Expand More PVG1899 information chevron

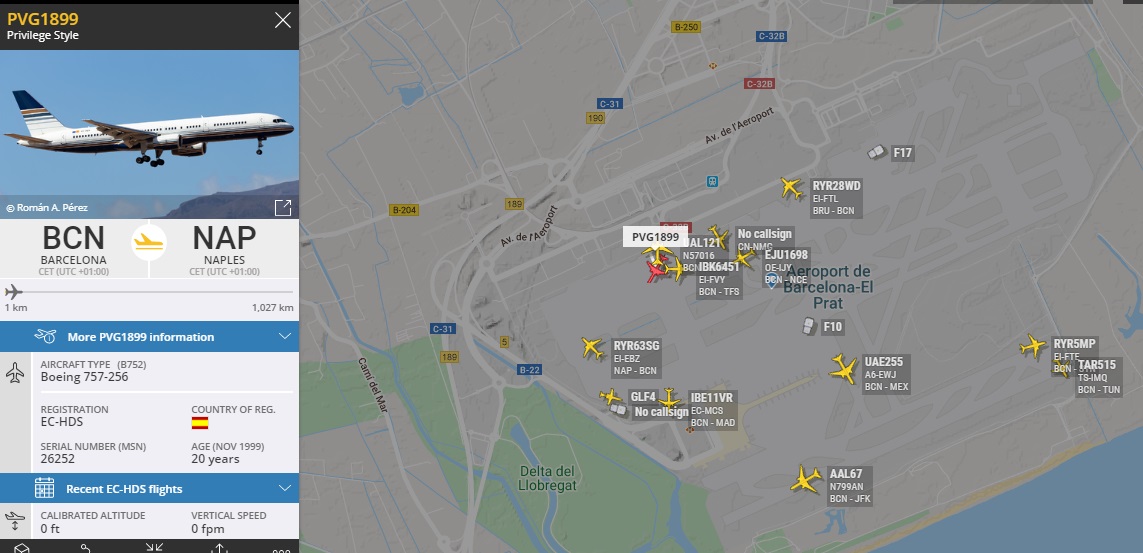point(284,337)
